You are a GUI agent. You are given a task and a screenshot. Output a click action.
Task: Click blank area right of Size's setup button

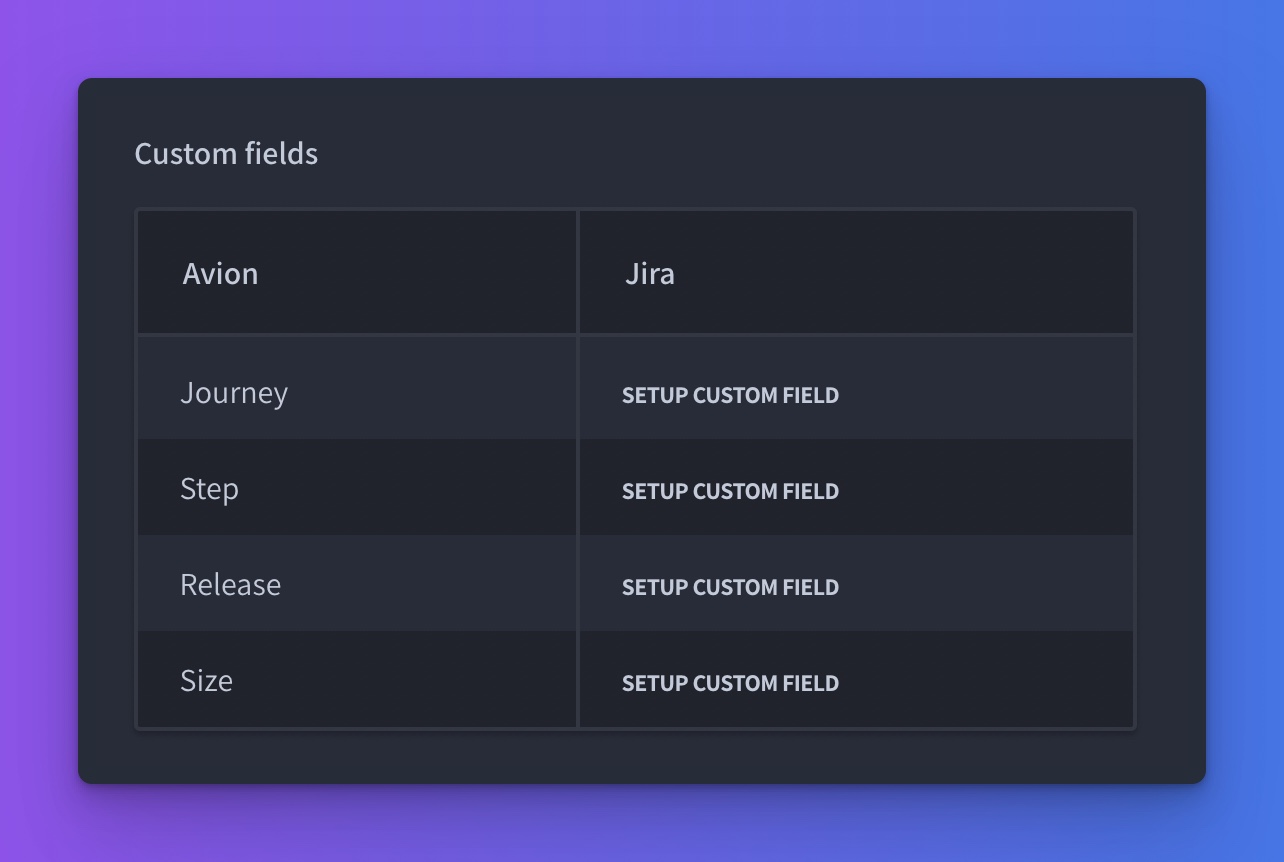coord(985,679)
